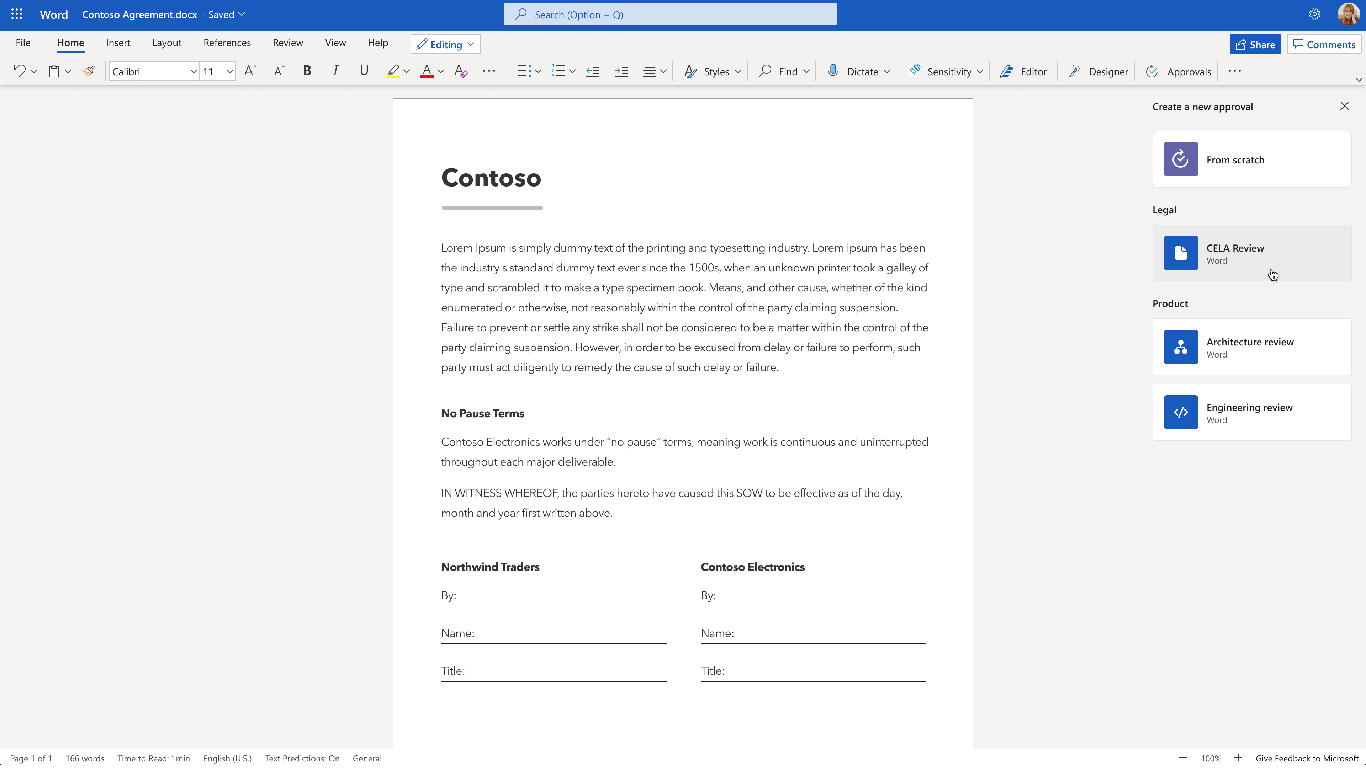Expand the Paste options dropdown arrow
Image resolution: width=1366 pixels, height=768 pixels.
coord(68,71)
